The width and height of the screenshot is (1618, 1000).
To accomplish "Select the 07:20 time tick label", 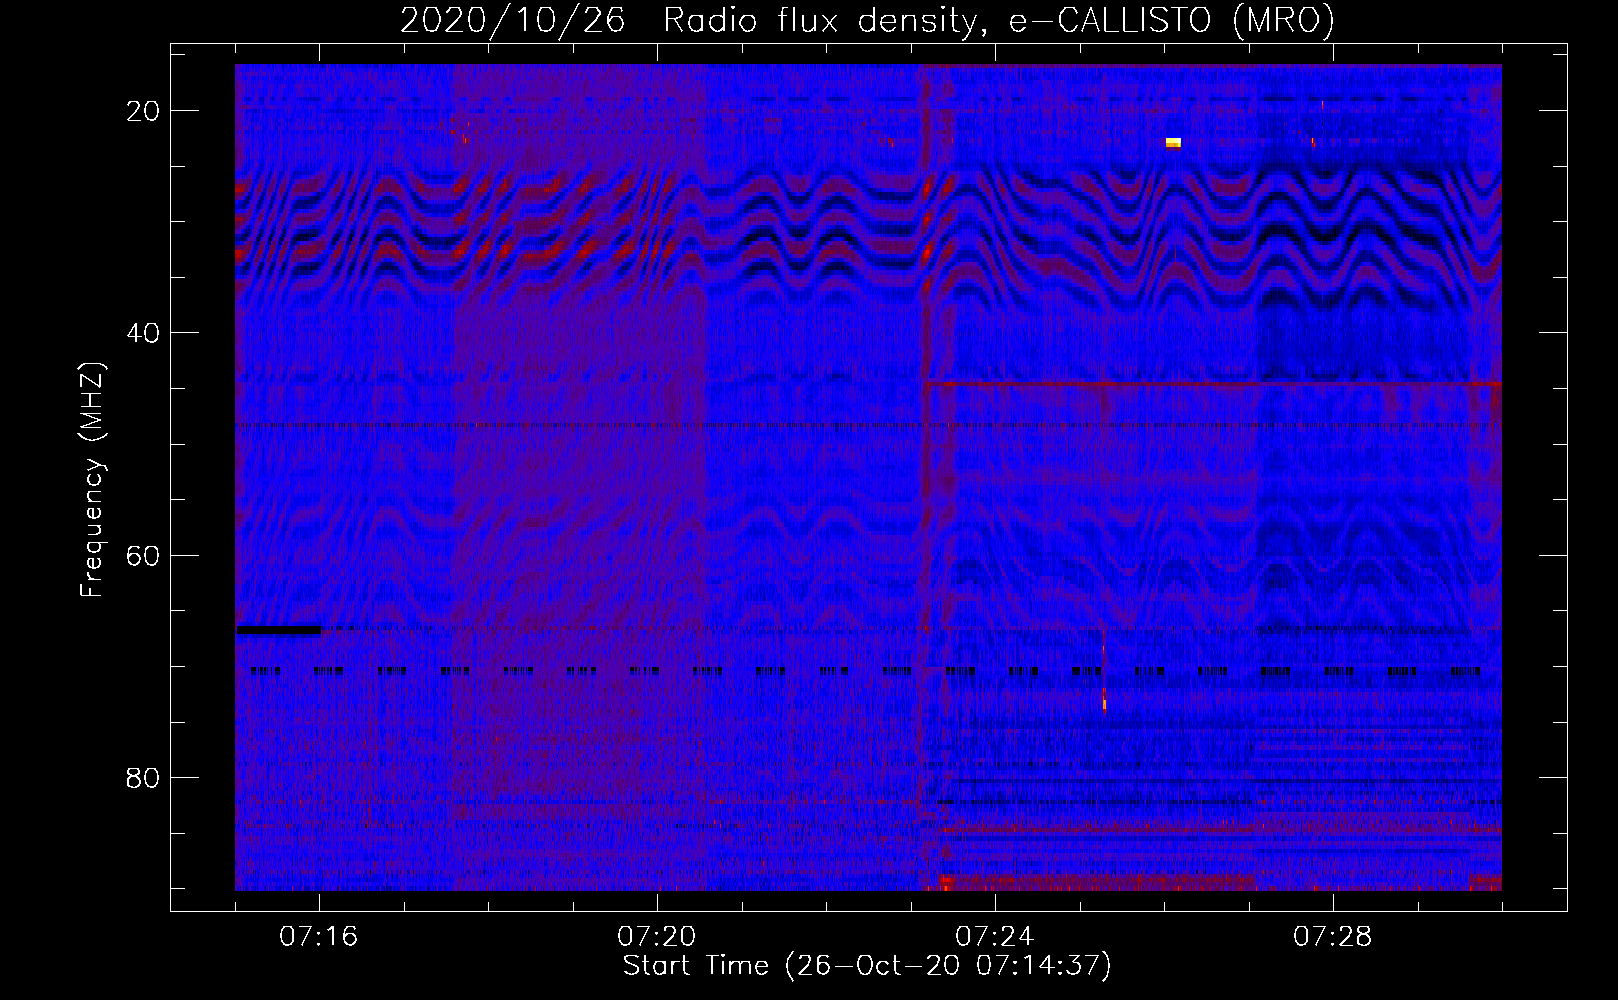I will pos(656,937).
